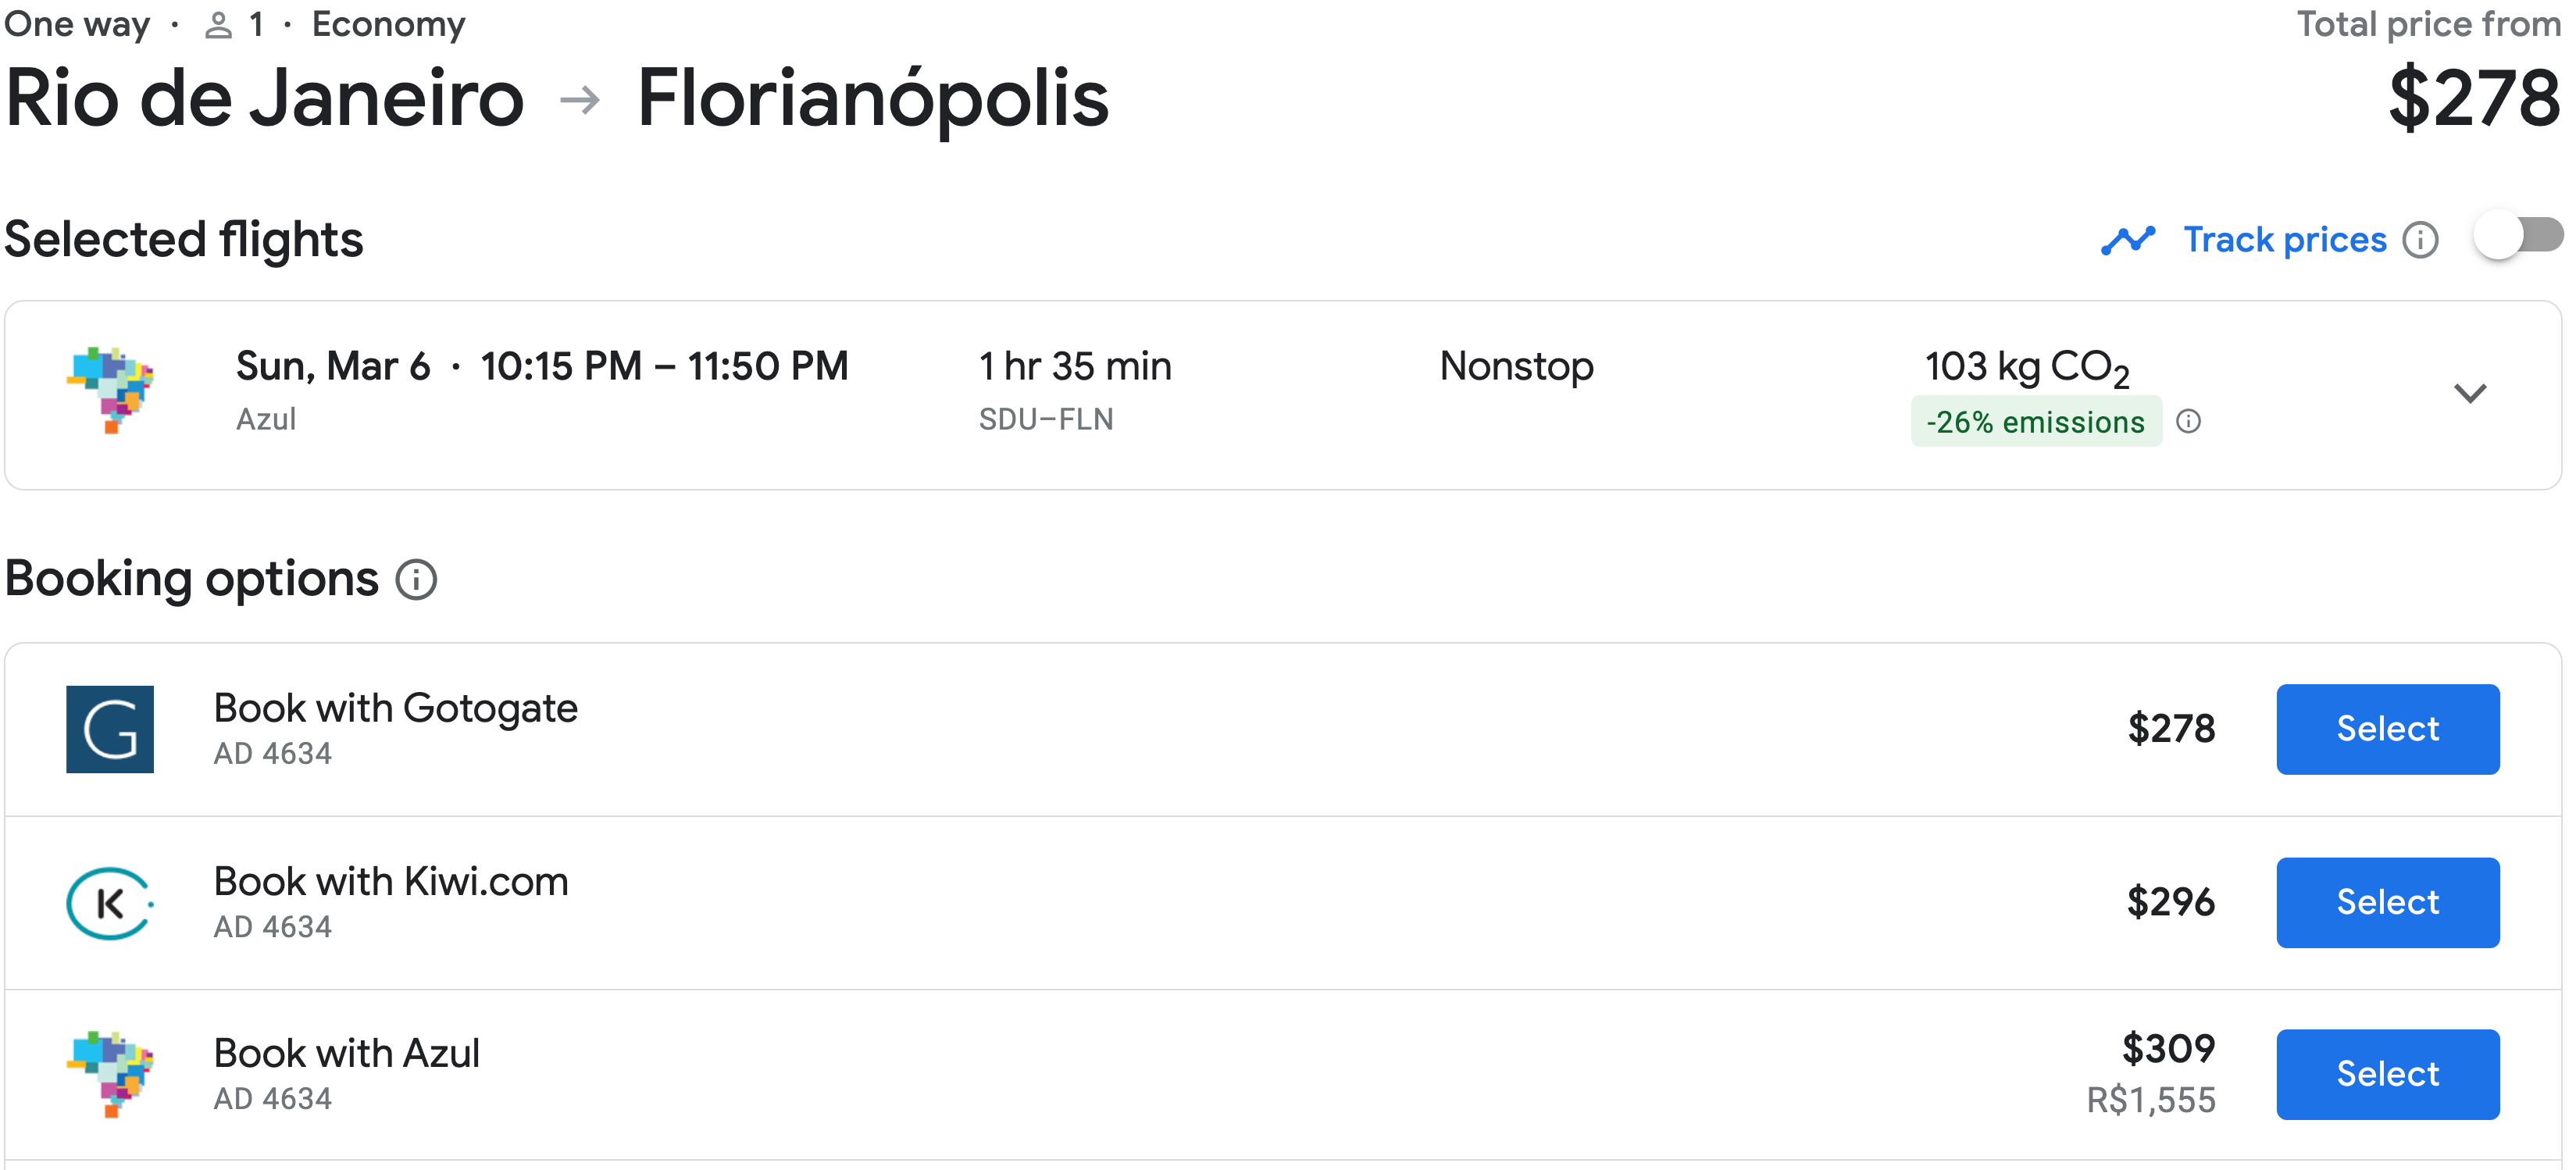Click the price tracking graph icon
Screen dimensions: 2576x1170
[2128, 240]
